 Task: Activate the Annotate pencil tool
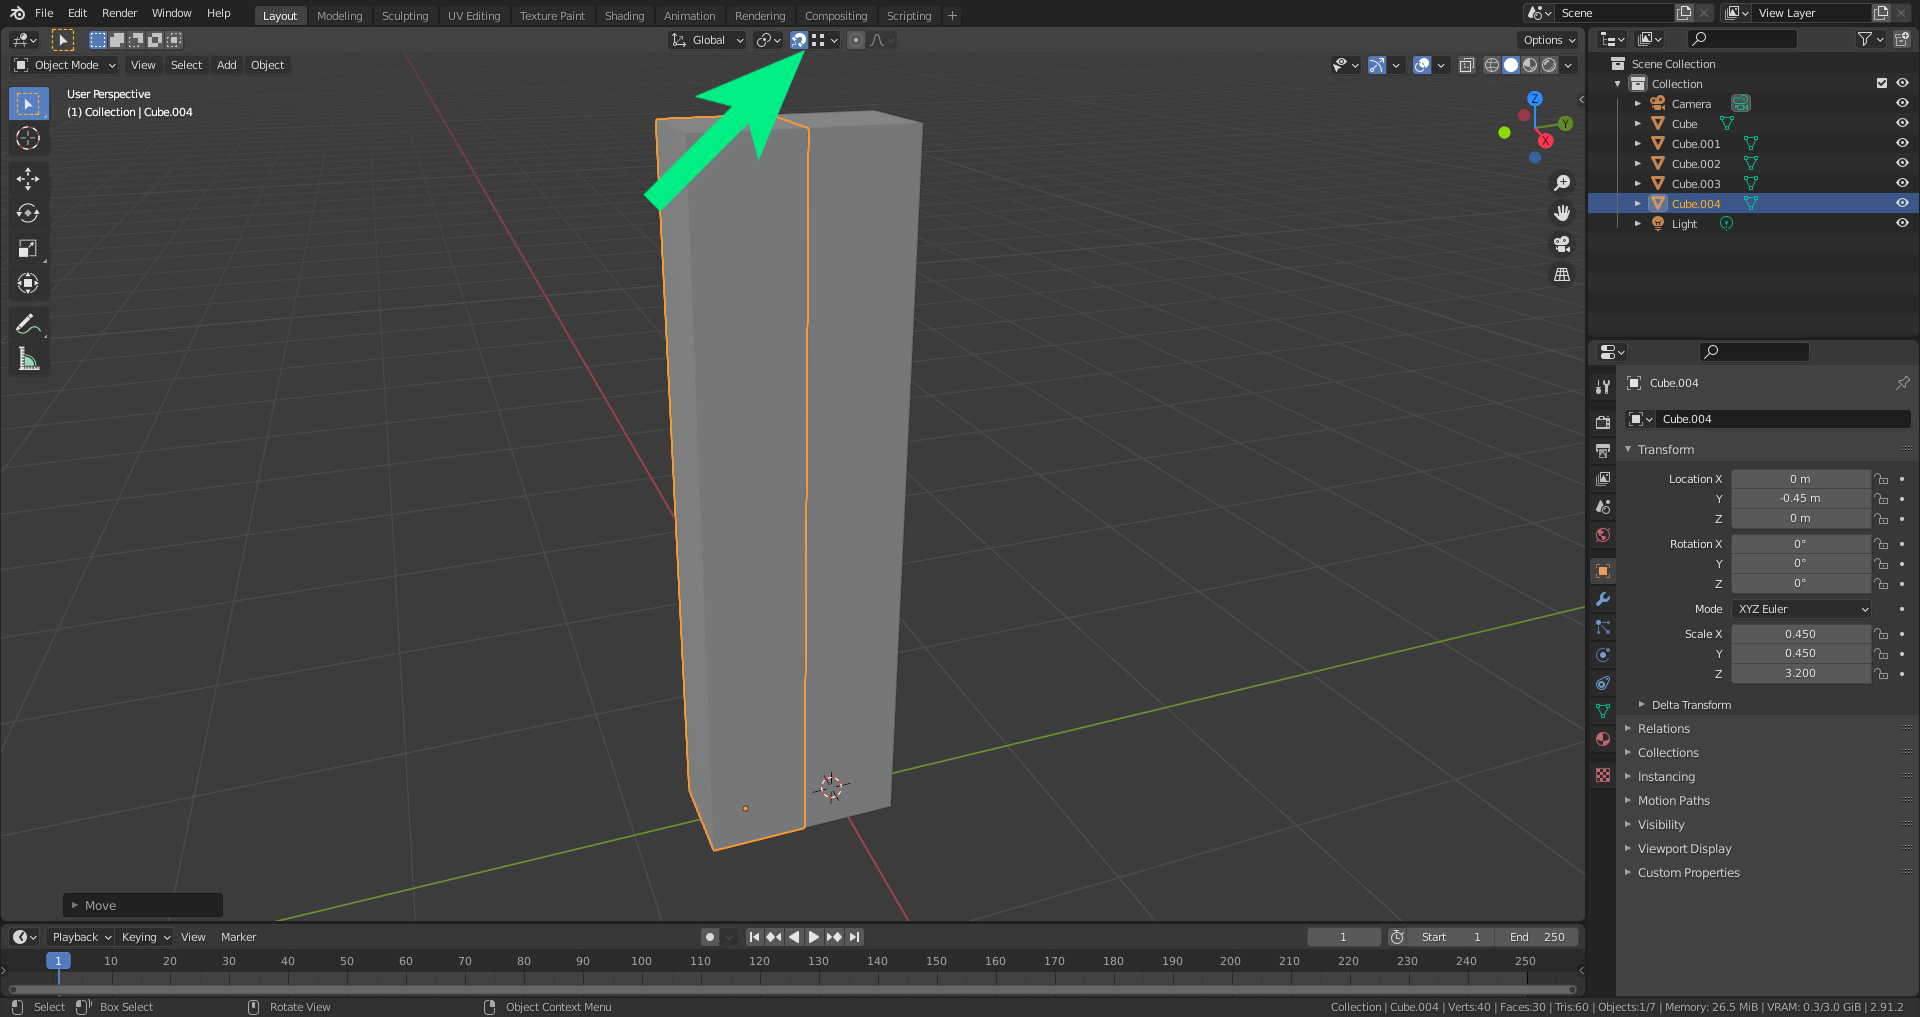(x=28, y=324)
